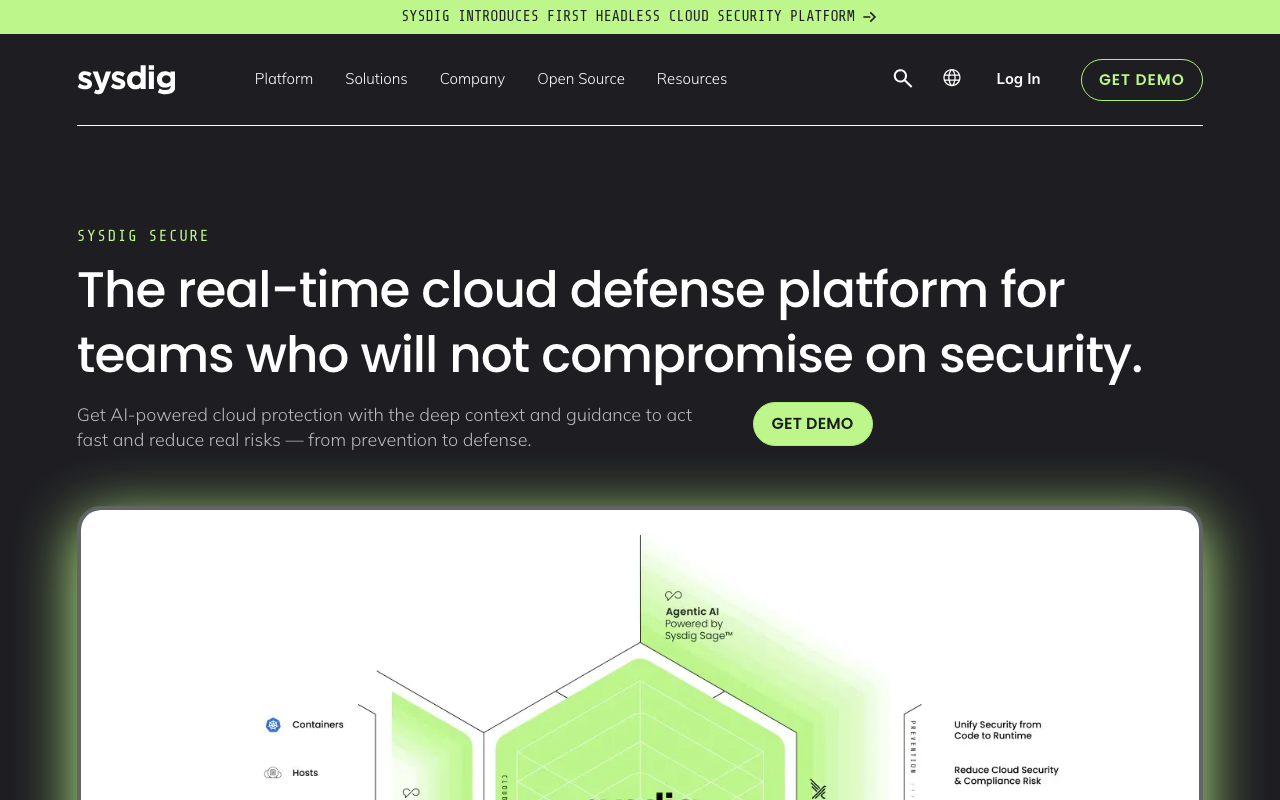Image resolution: width=1280 pixels, height=800 pixels.
Task: Click the Agentic AI infinity icon
Action: [x=673, y=596]
